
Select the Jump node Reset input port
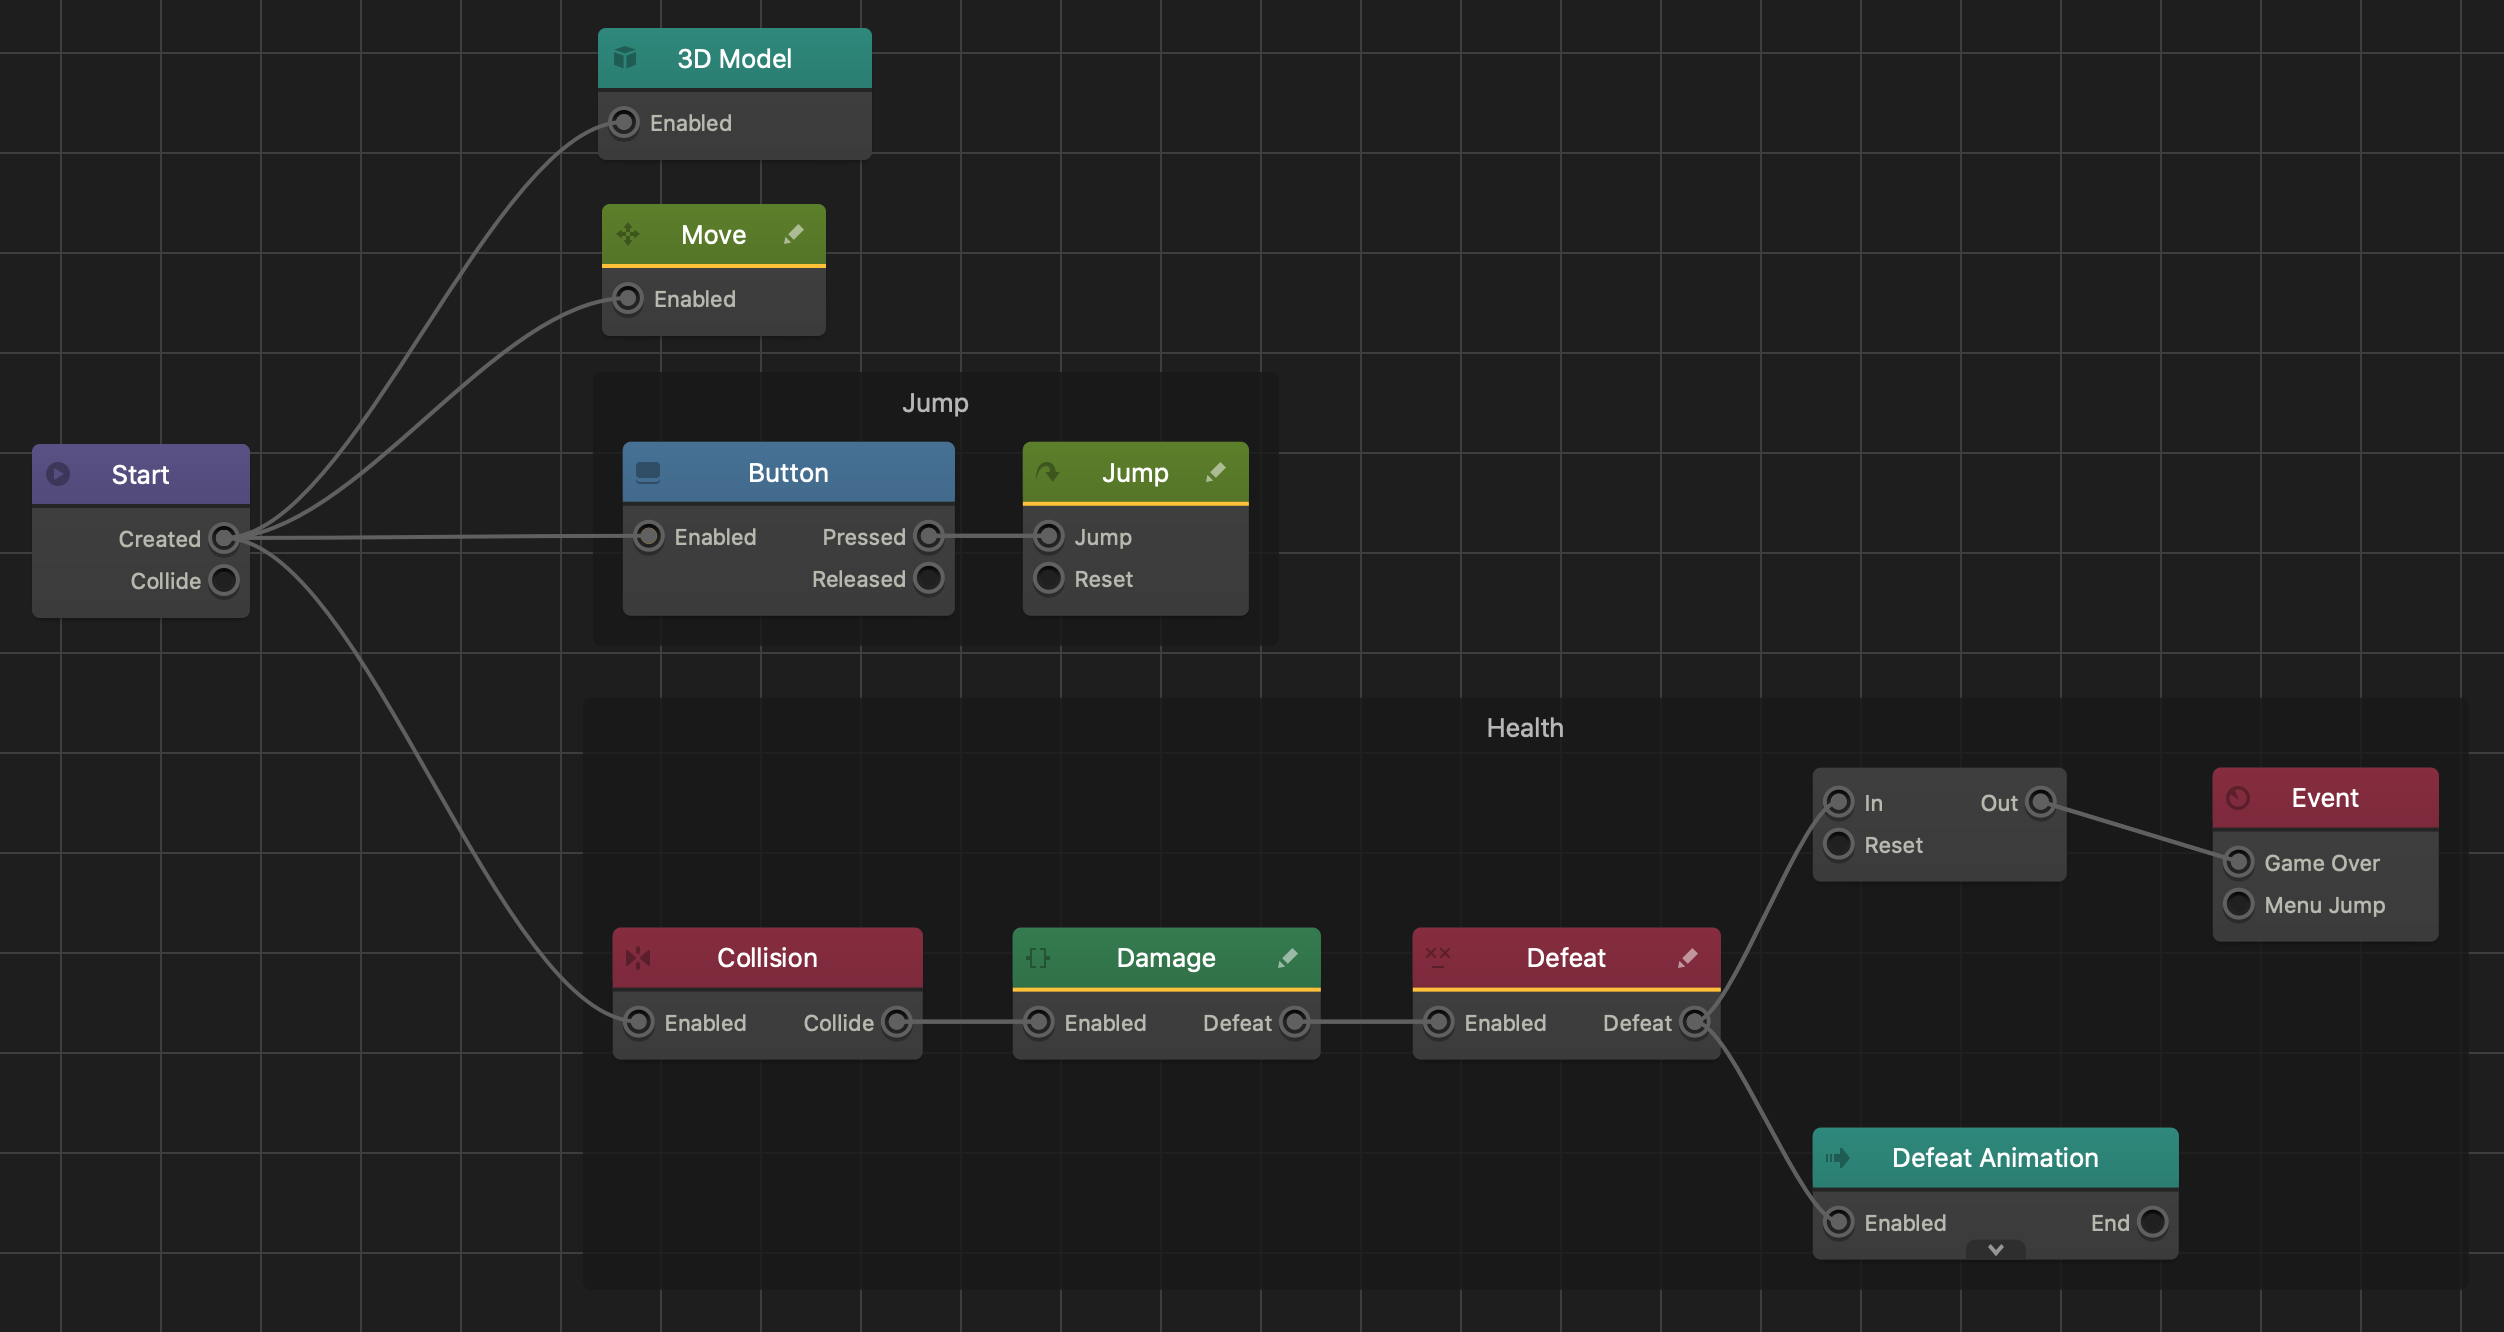pos(1048,578)
